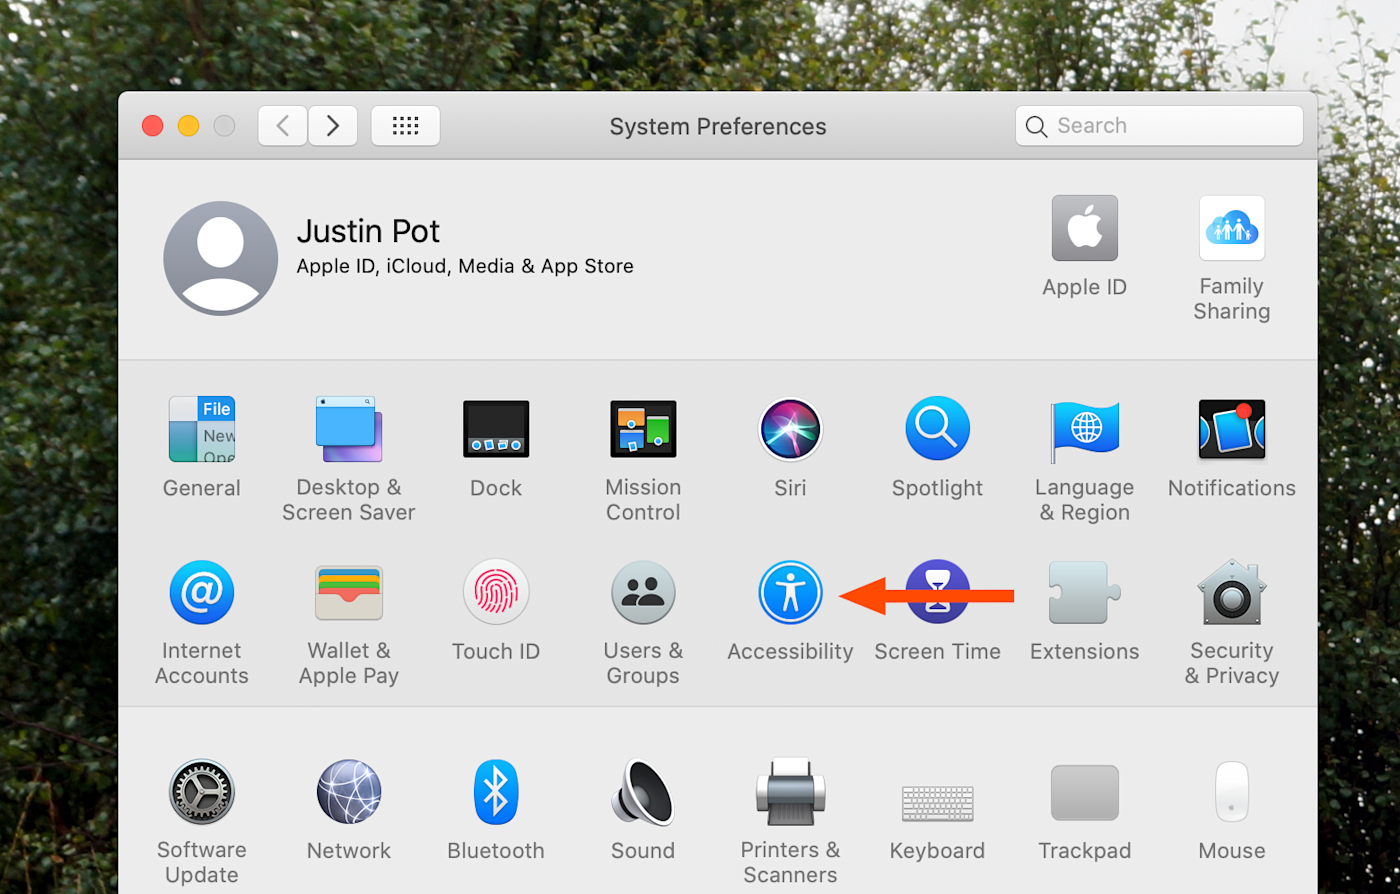Open the Apple ID pane
This screenshot has width=1400, height=894.
point(1084,228)
